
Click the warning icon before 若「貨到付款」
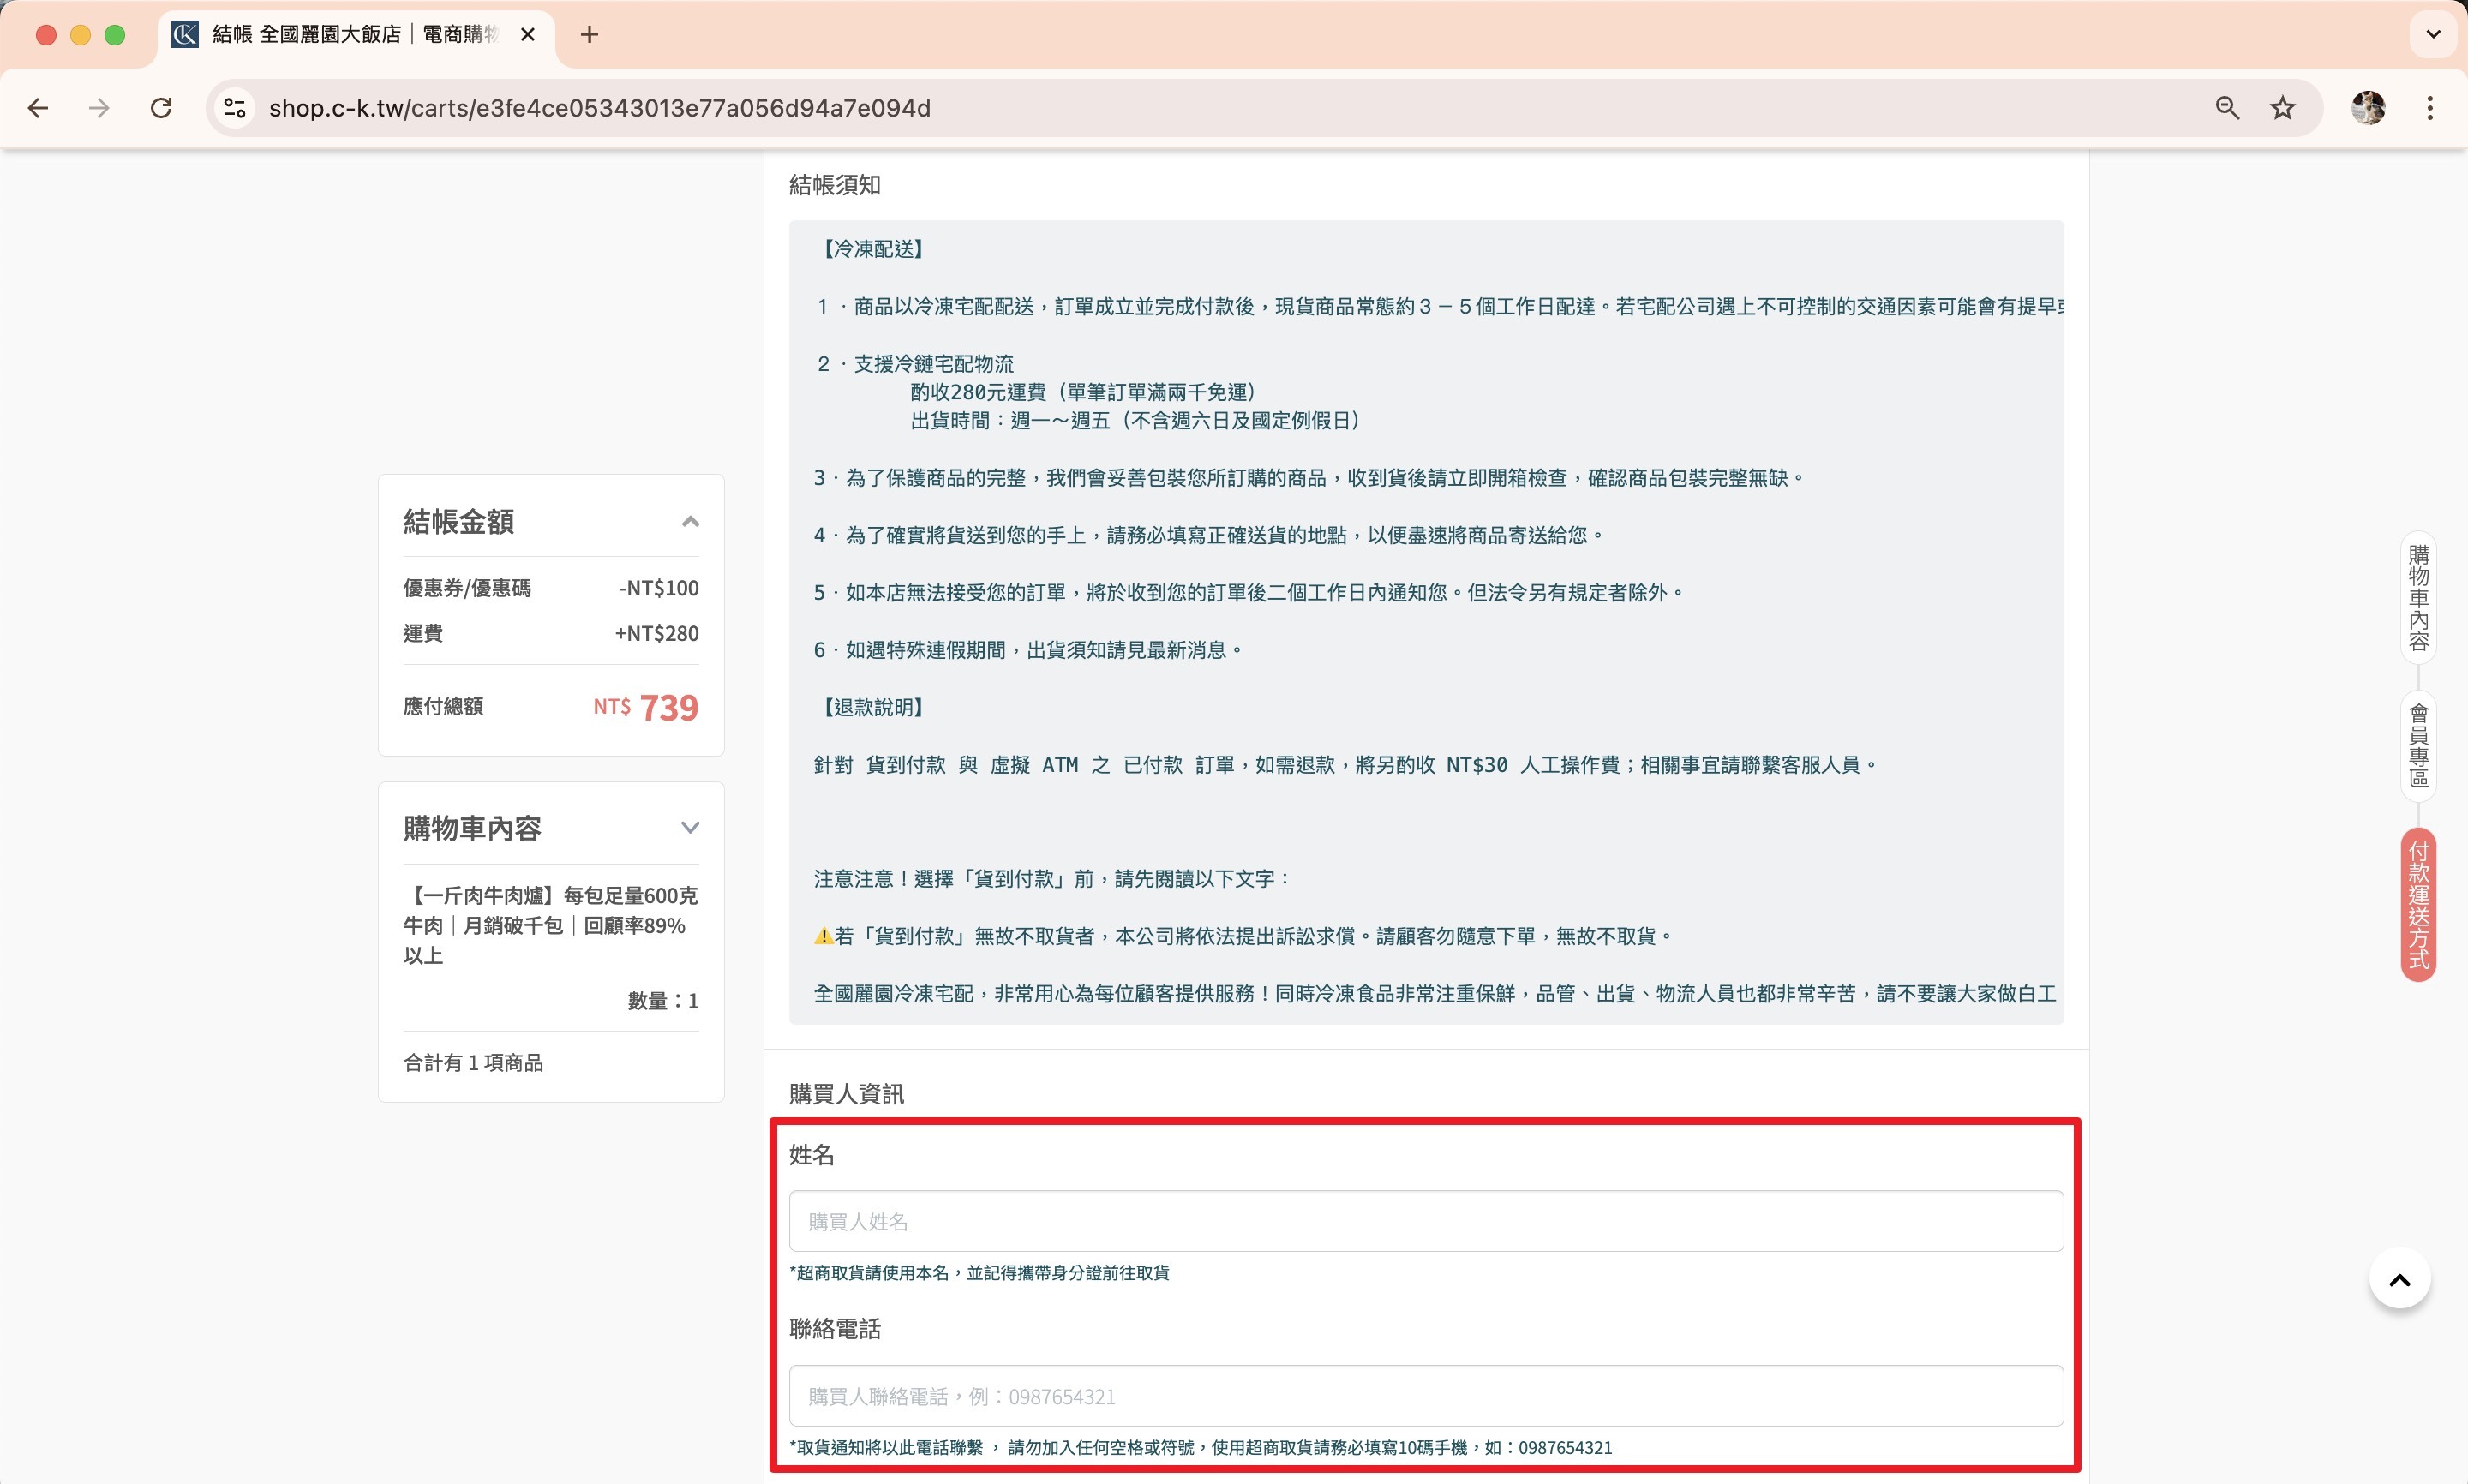tap(823, 937)
